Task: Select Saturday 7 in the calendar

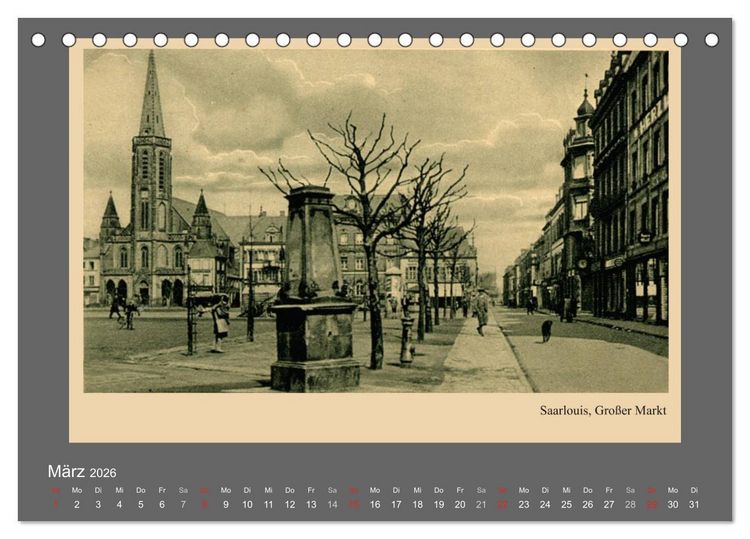Action: click(183, 505)
